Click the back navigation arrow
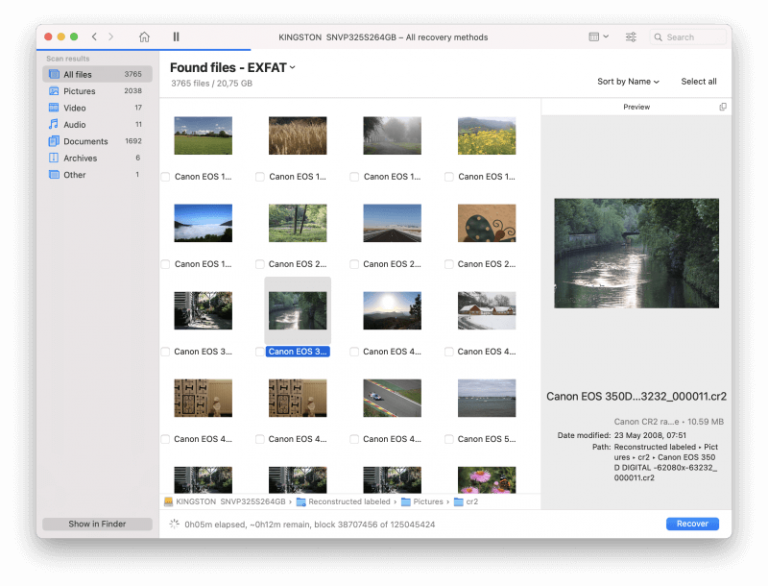Screen dimensions: 768x586 (94, 37)
